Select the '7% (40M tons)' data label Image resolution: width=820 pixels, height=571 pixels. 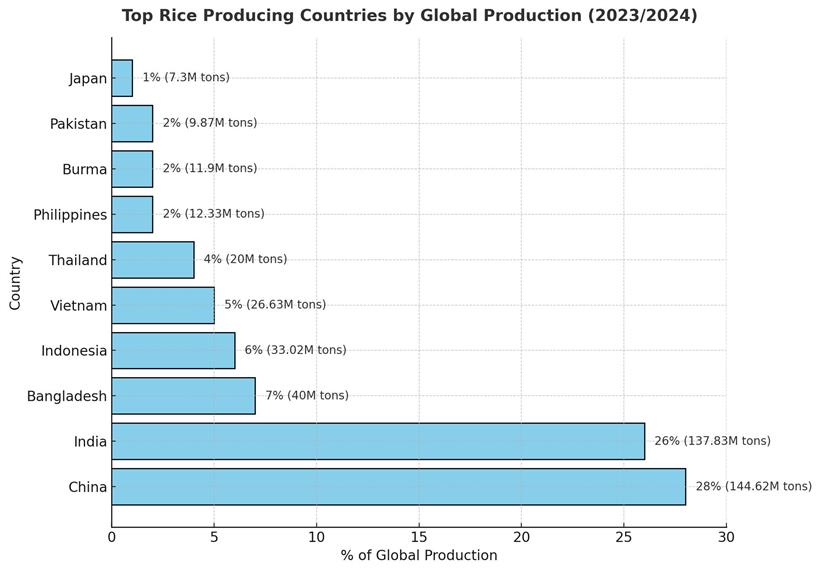pyautogui.click(x=307, y=396)
